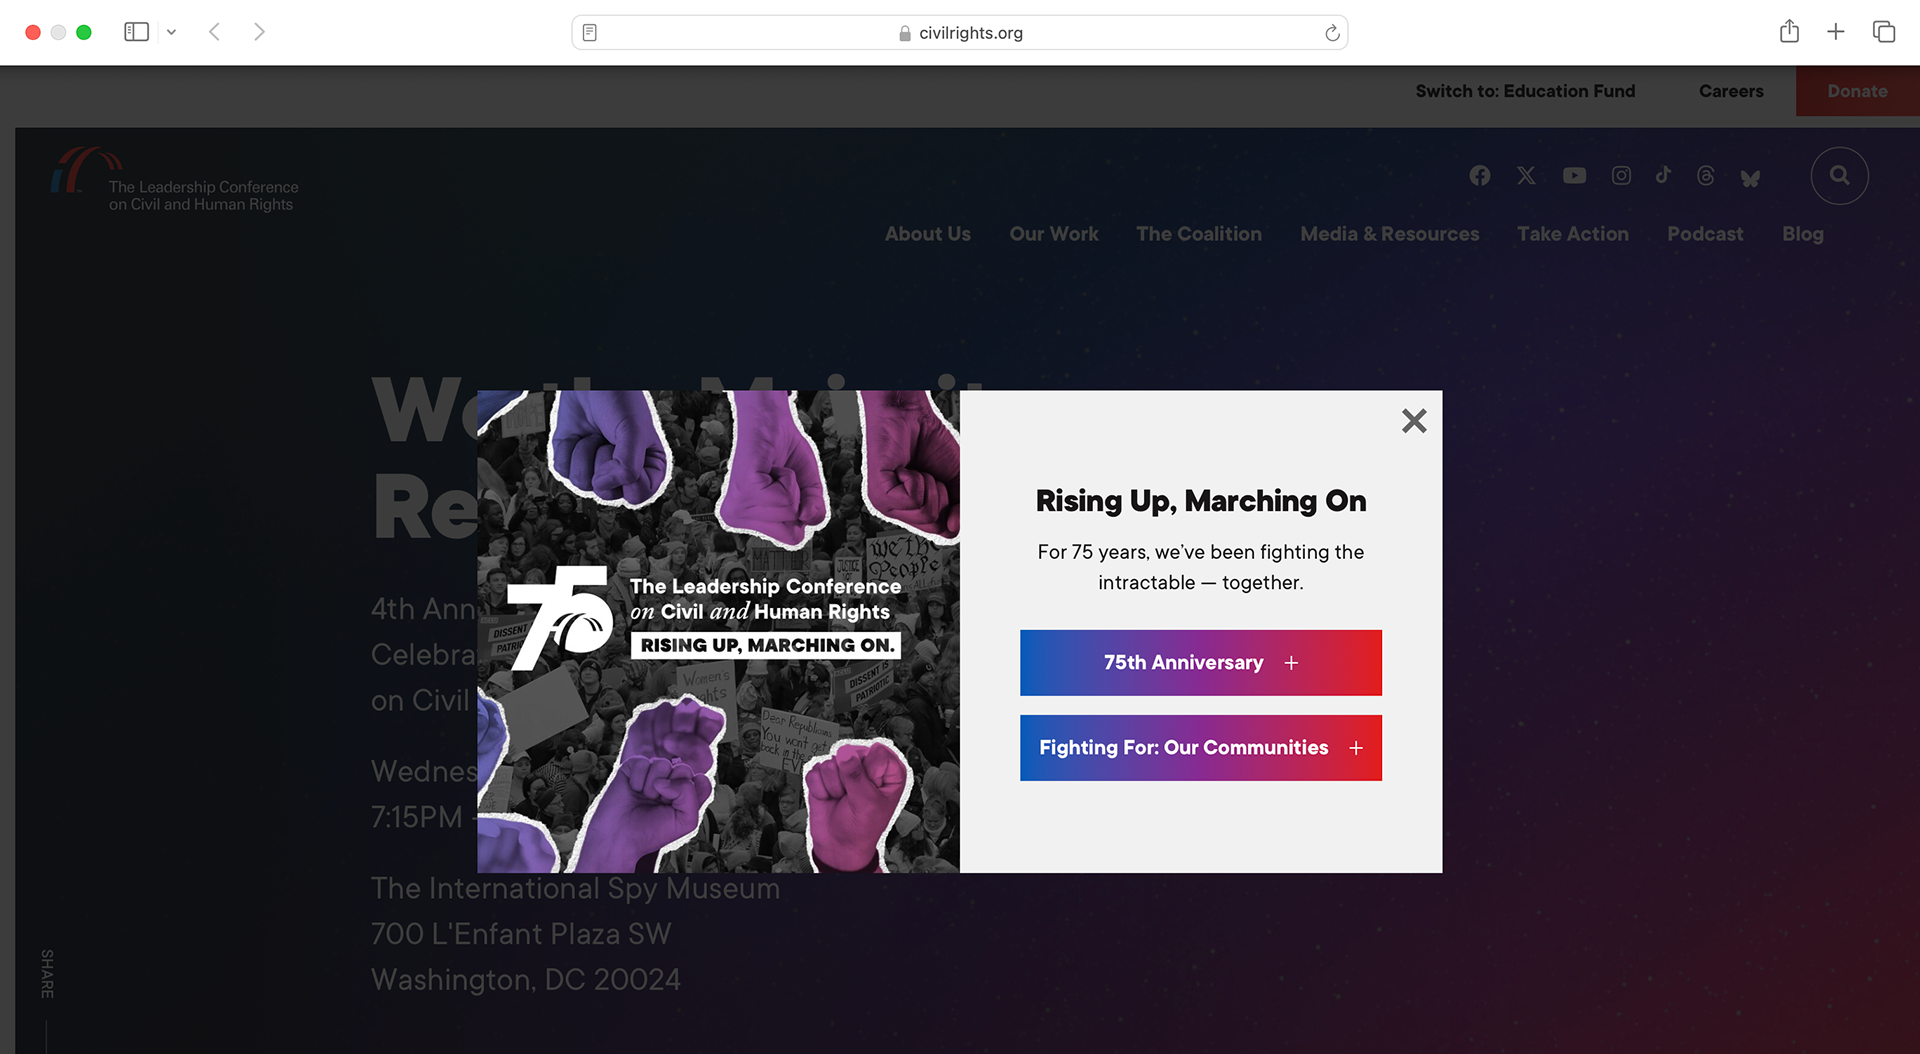Open the About Us menu
1920x1054 pixels.
(927, 234)
